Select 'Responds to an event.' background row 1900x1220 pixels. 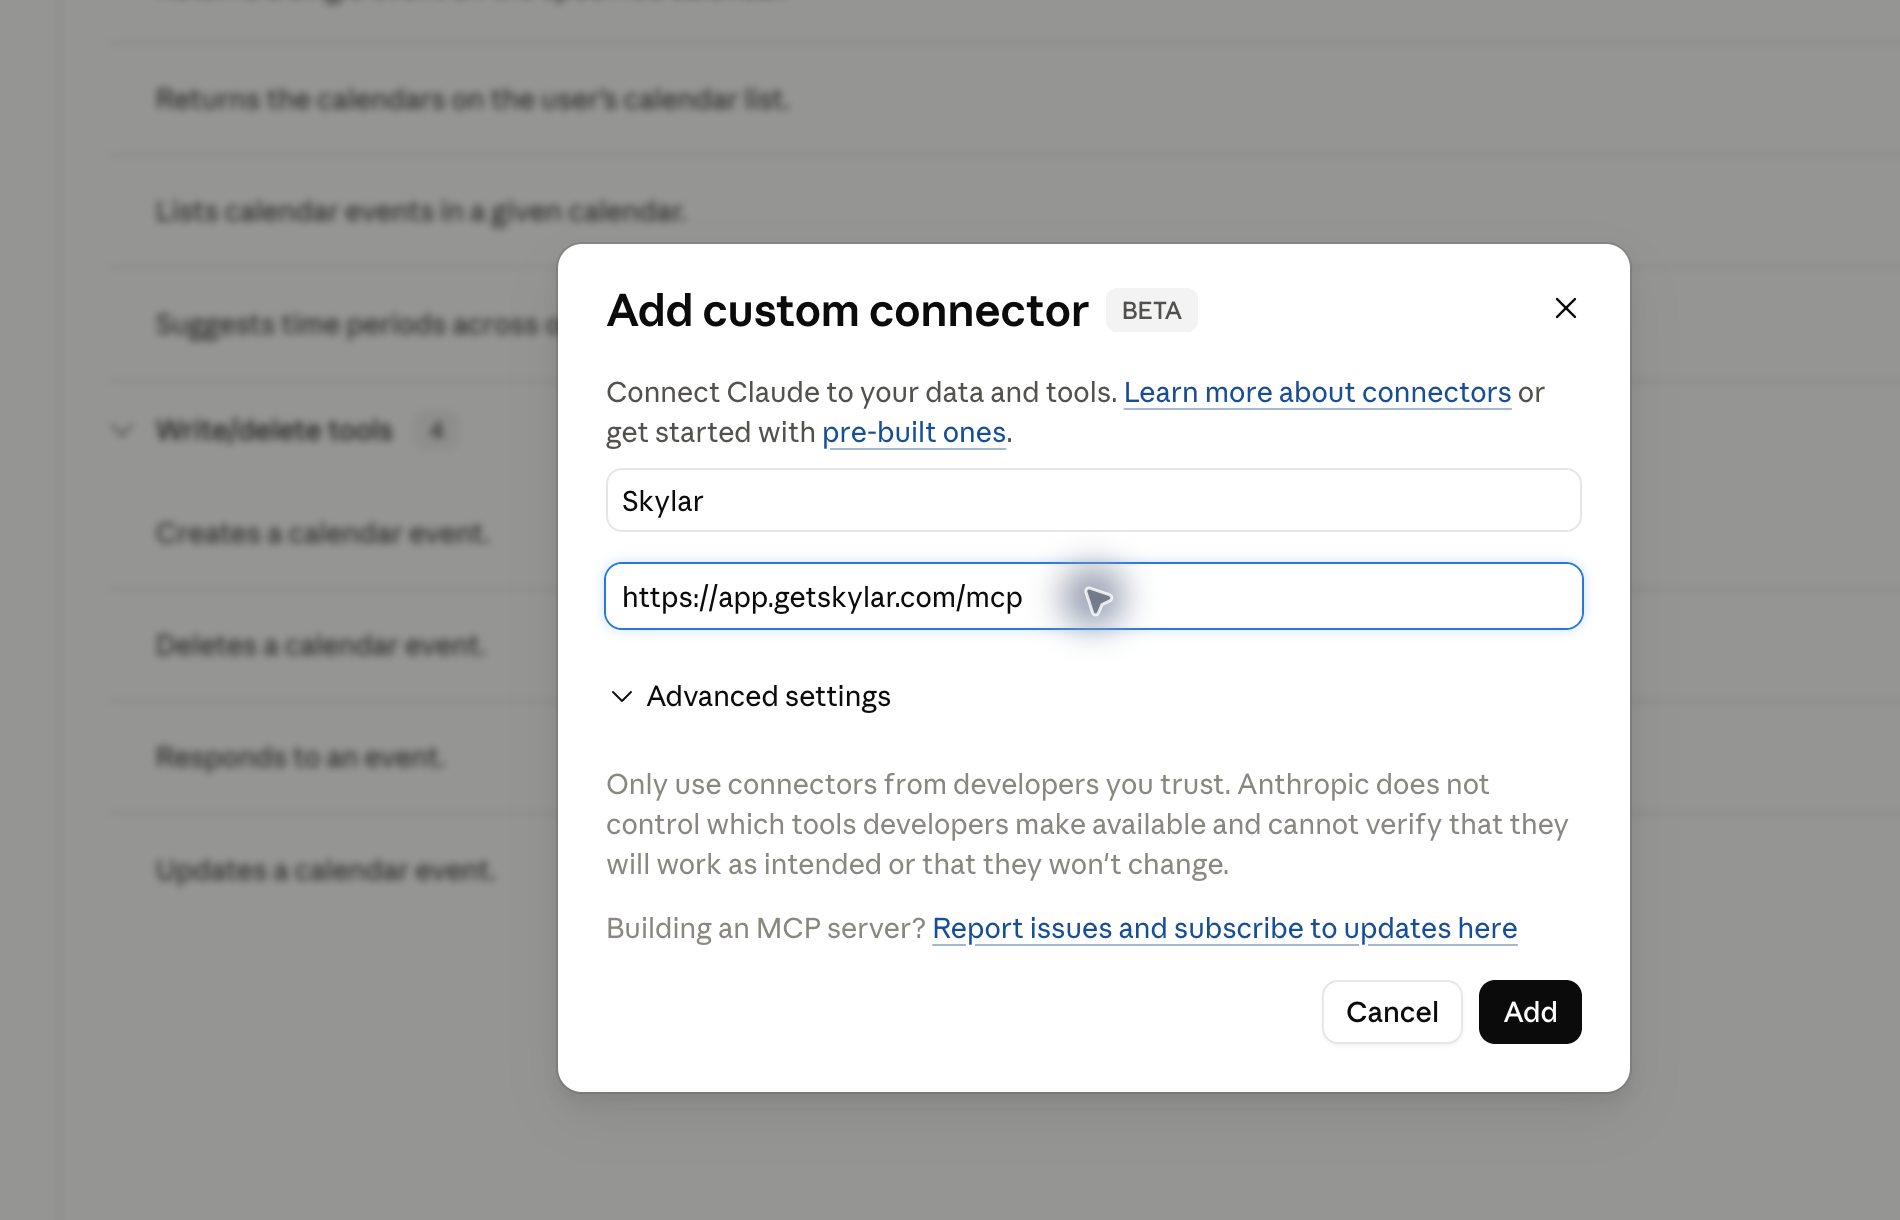tap(299, 757)
